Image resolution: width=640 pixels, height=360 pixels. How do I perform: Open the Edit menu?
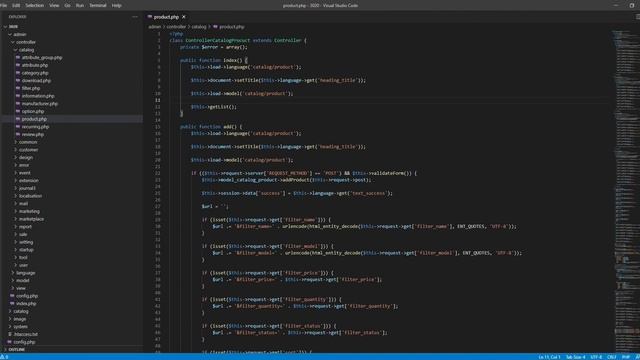coord(16,6)
